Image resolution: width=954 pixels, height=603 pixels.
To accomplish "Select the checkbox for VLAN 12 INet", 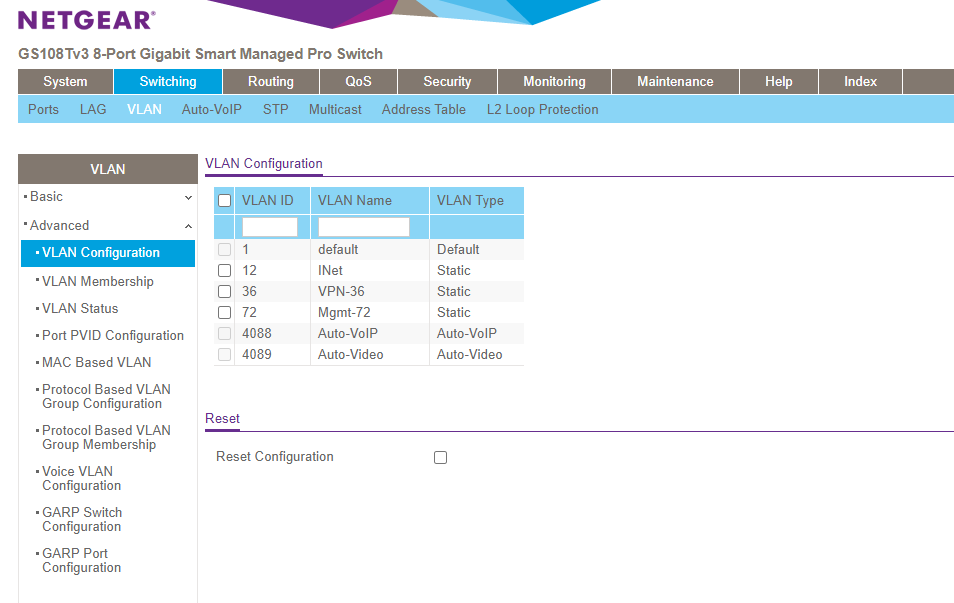I will (x=224, y=271).
